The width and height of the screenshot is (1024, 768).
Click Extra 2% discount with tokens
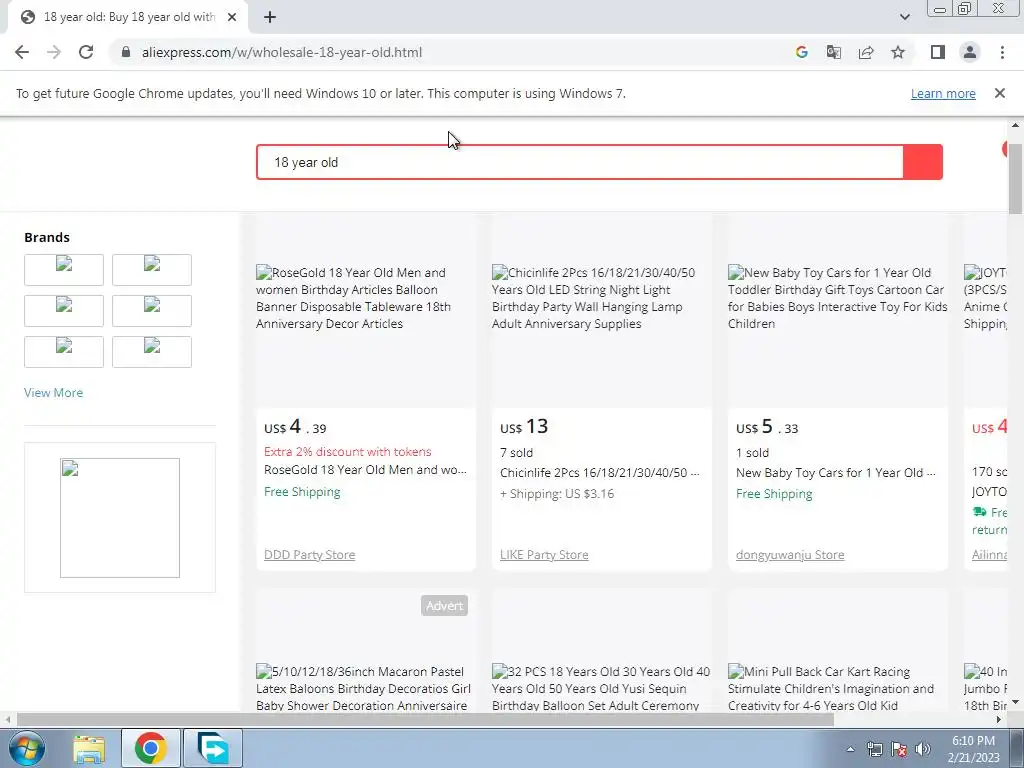point(347,452)
